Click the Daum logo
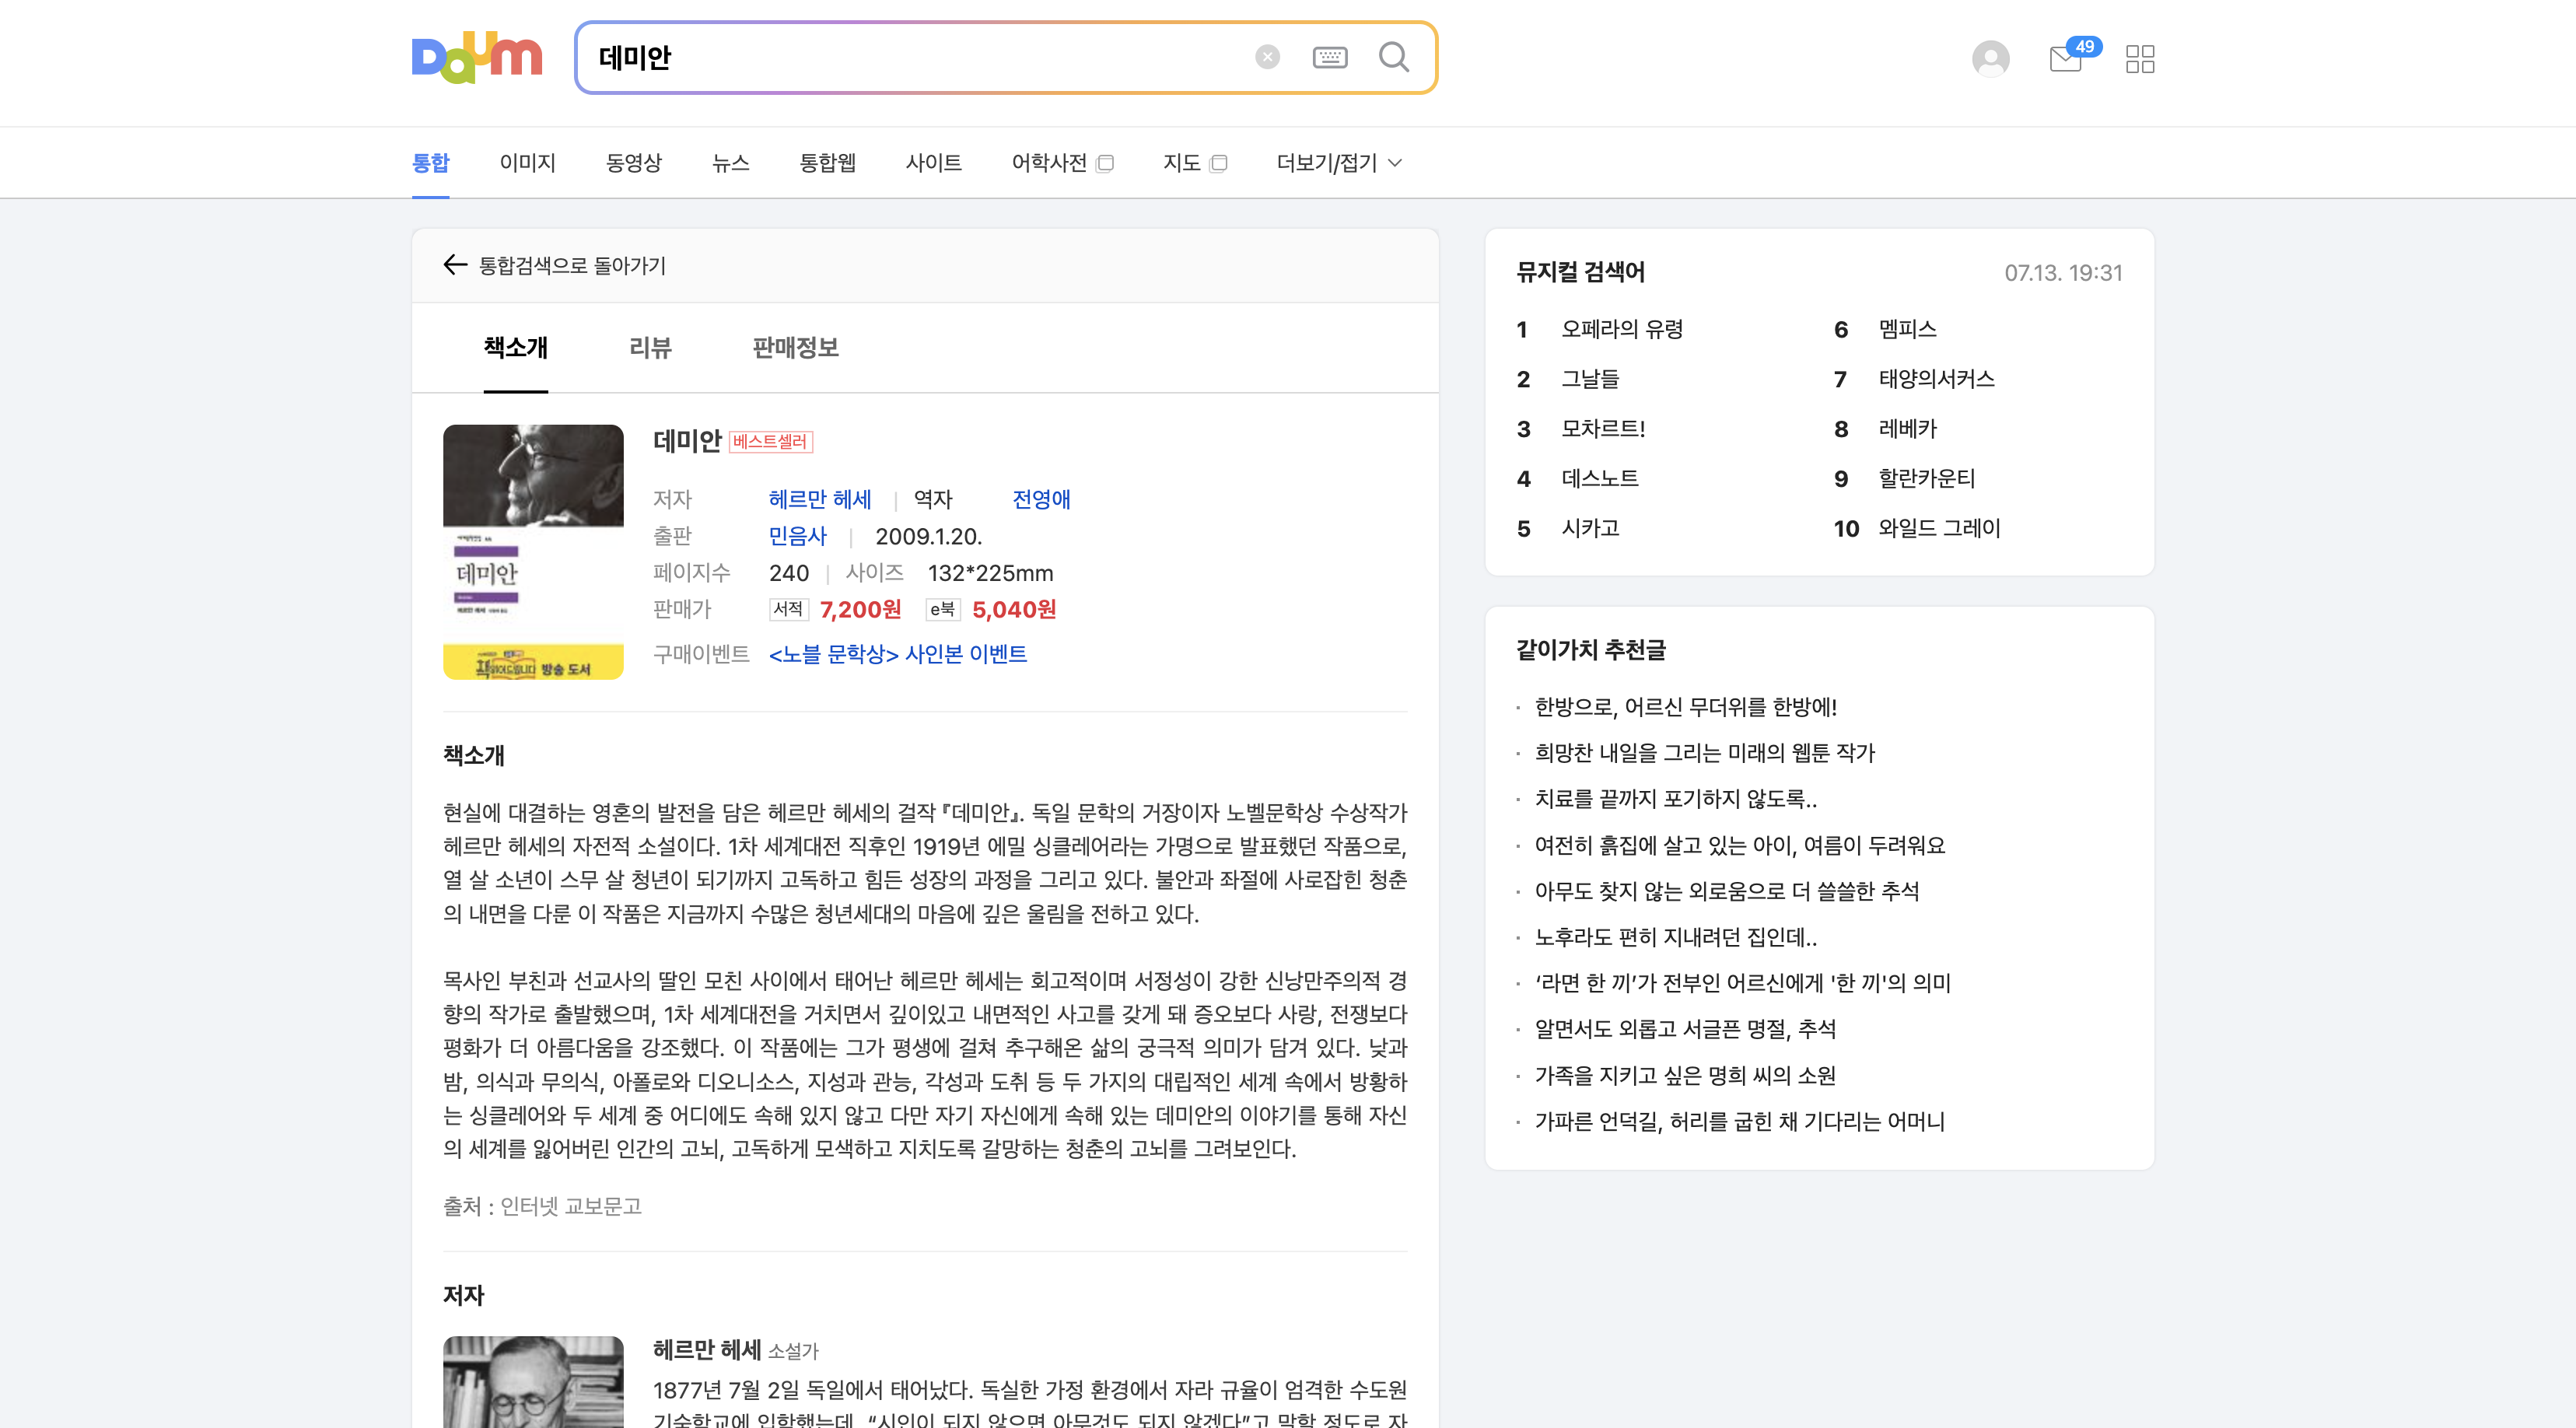 [x=477, y=58]
